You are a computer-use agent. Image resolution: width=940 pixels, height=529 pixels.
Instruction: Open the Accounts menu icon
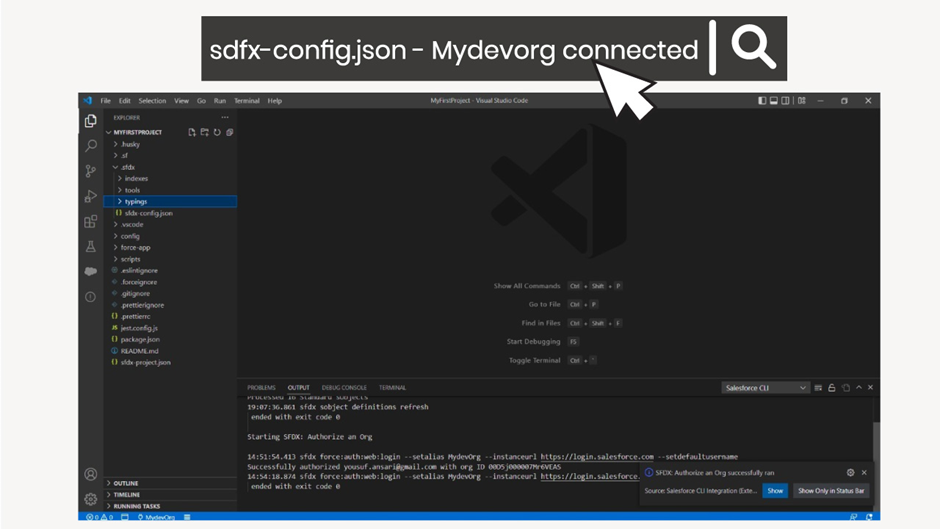click(x=91, y=474)
